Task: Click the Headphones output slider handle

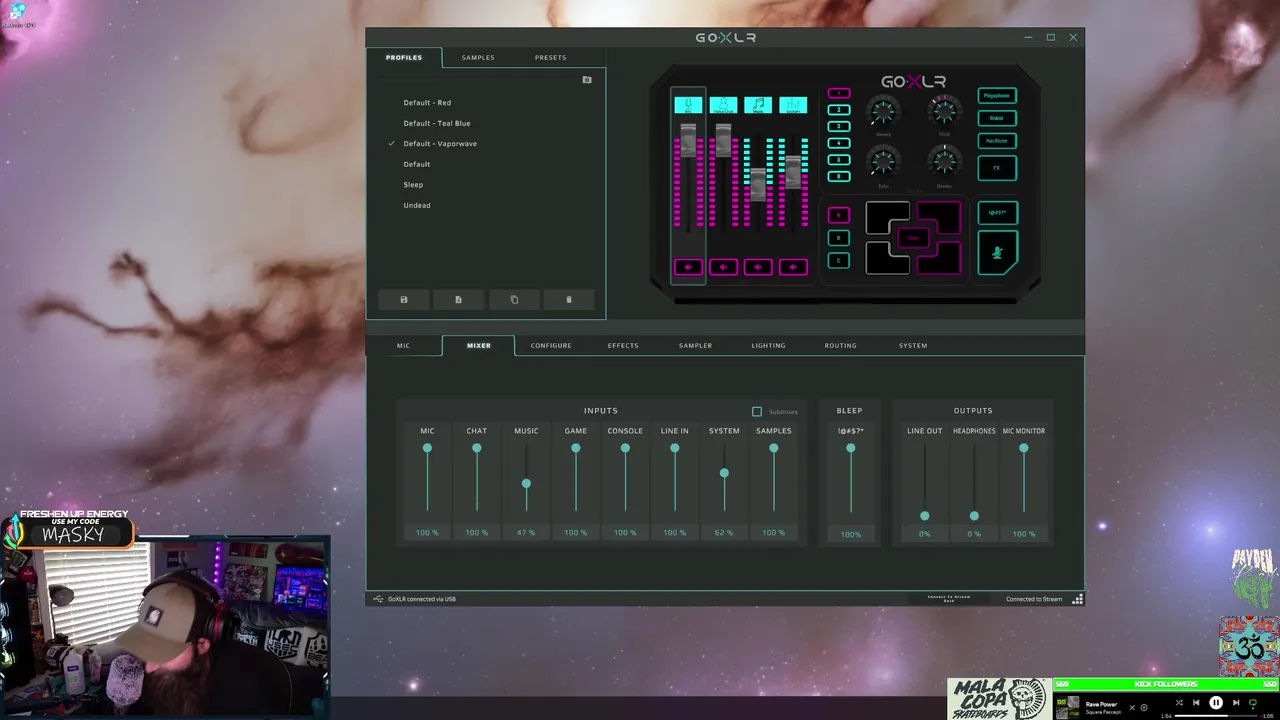Action: click(x=974, y=516)
